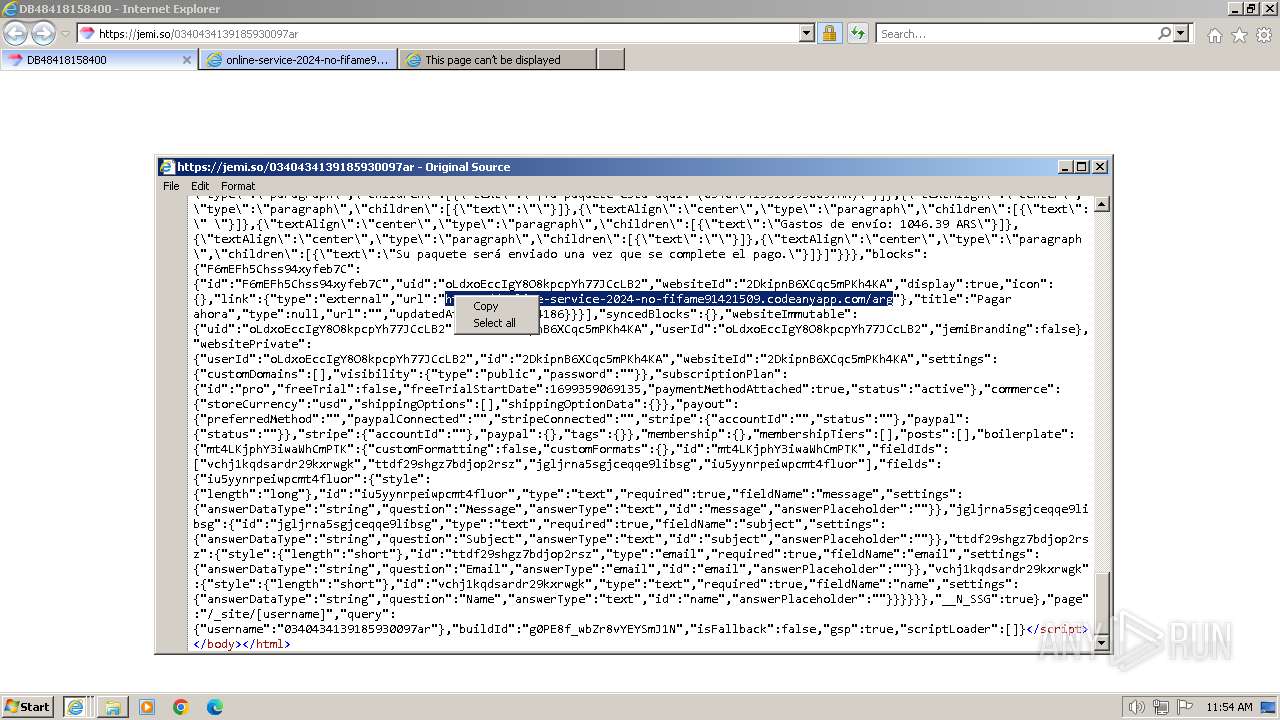The width and height of the screenshot is (1280, 720).
Task: Open the search provider dropdown arrow
Action: (1181, 33)
